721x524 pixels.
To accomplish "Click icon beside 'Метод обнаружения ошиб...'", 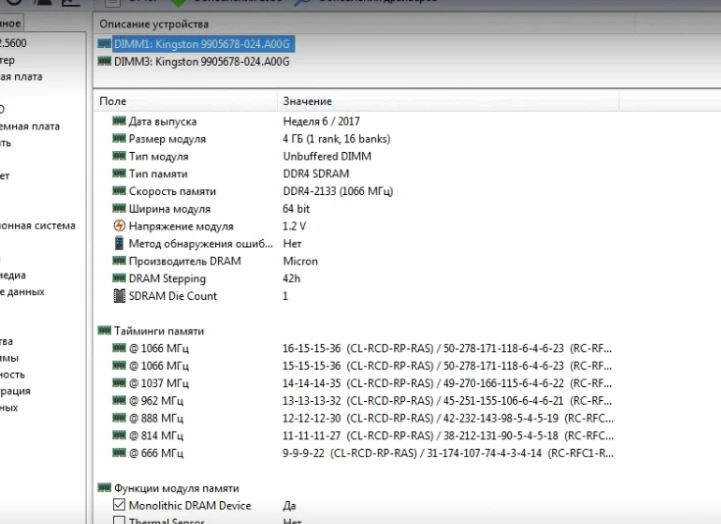I will (x=119, y=243).
